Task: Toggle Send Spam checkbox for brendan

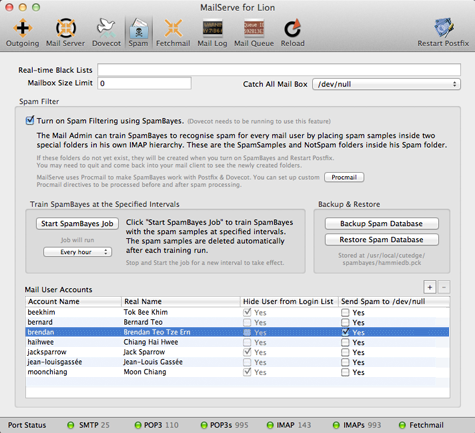Action: (345, 332)
